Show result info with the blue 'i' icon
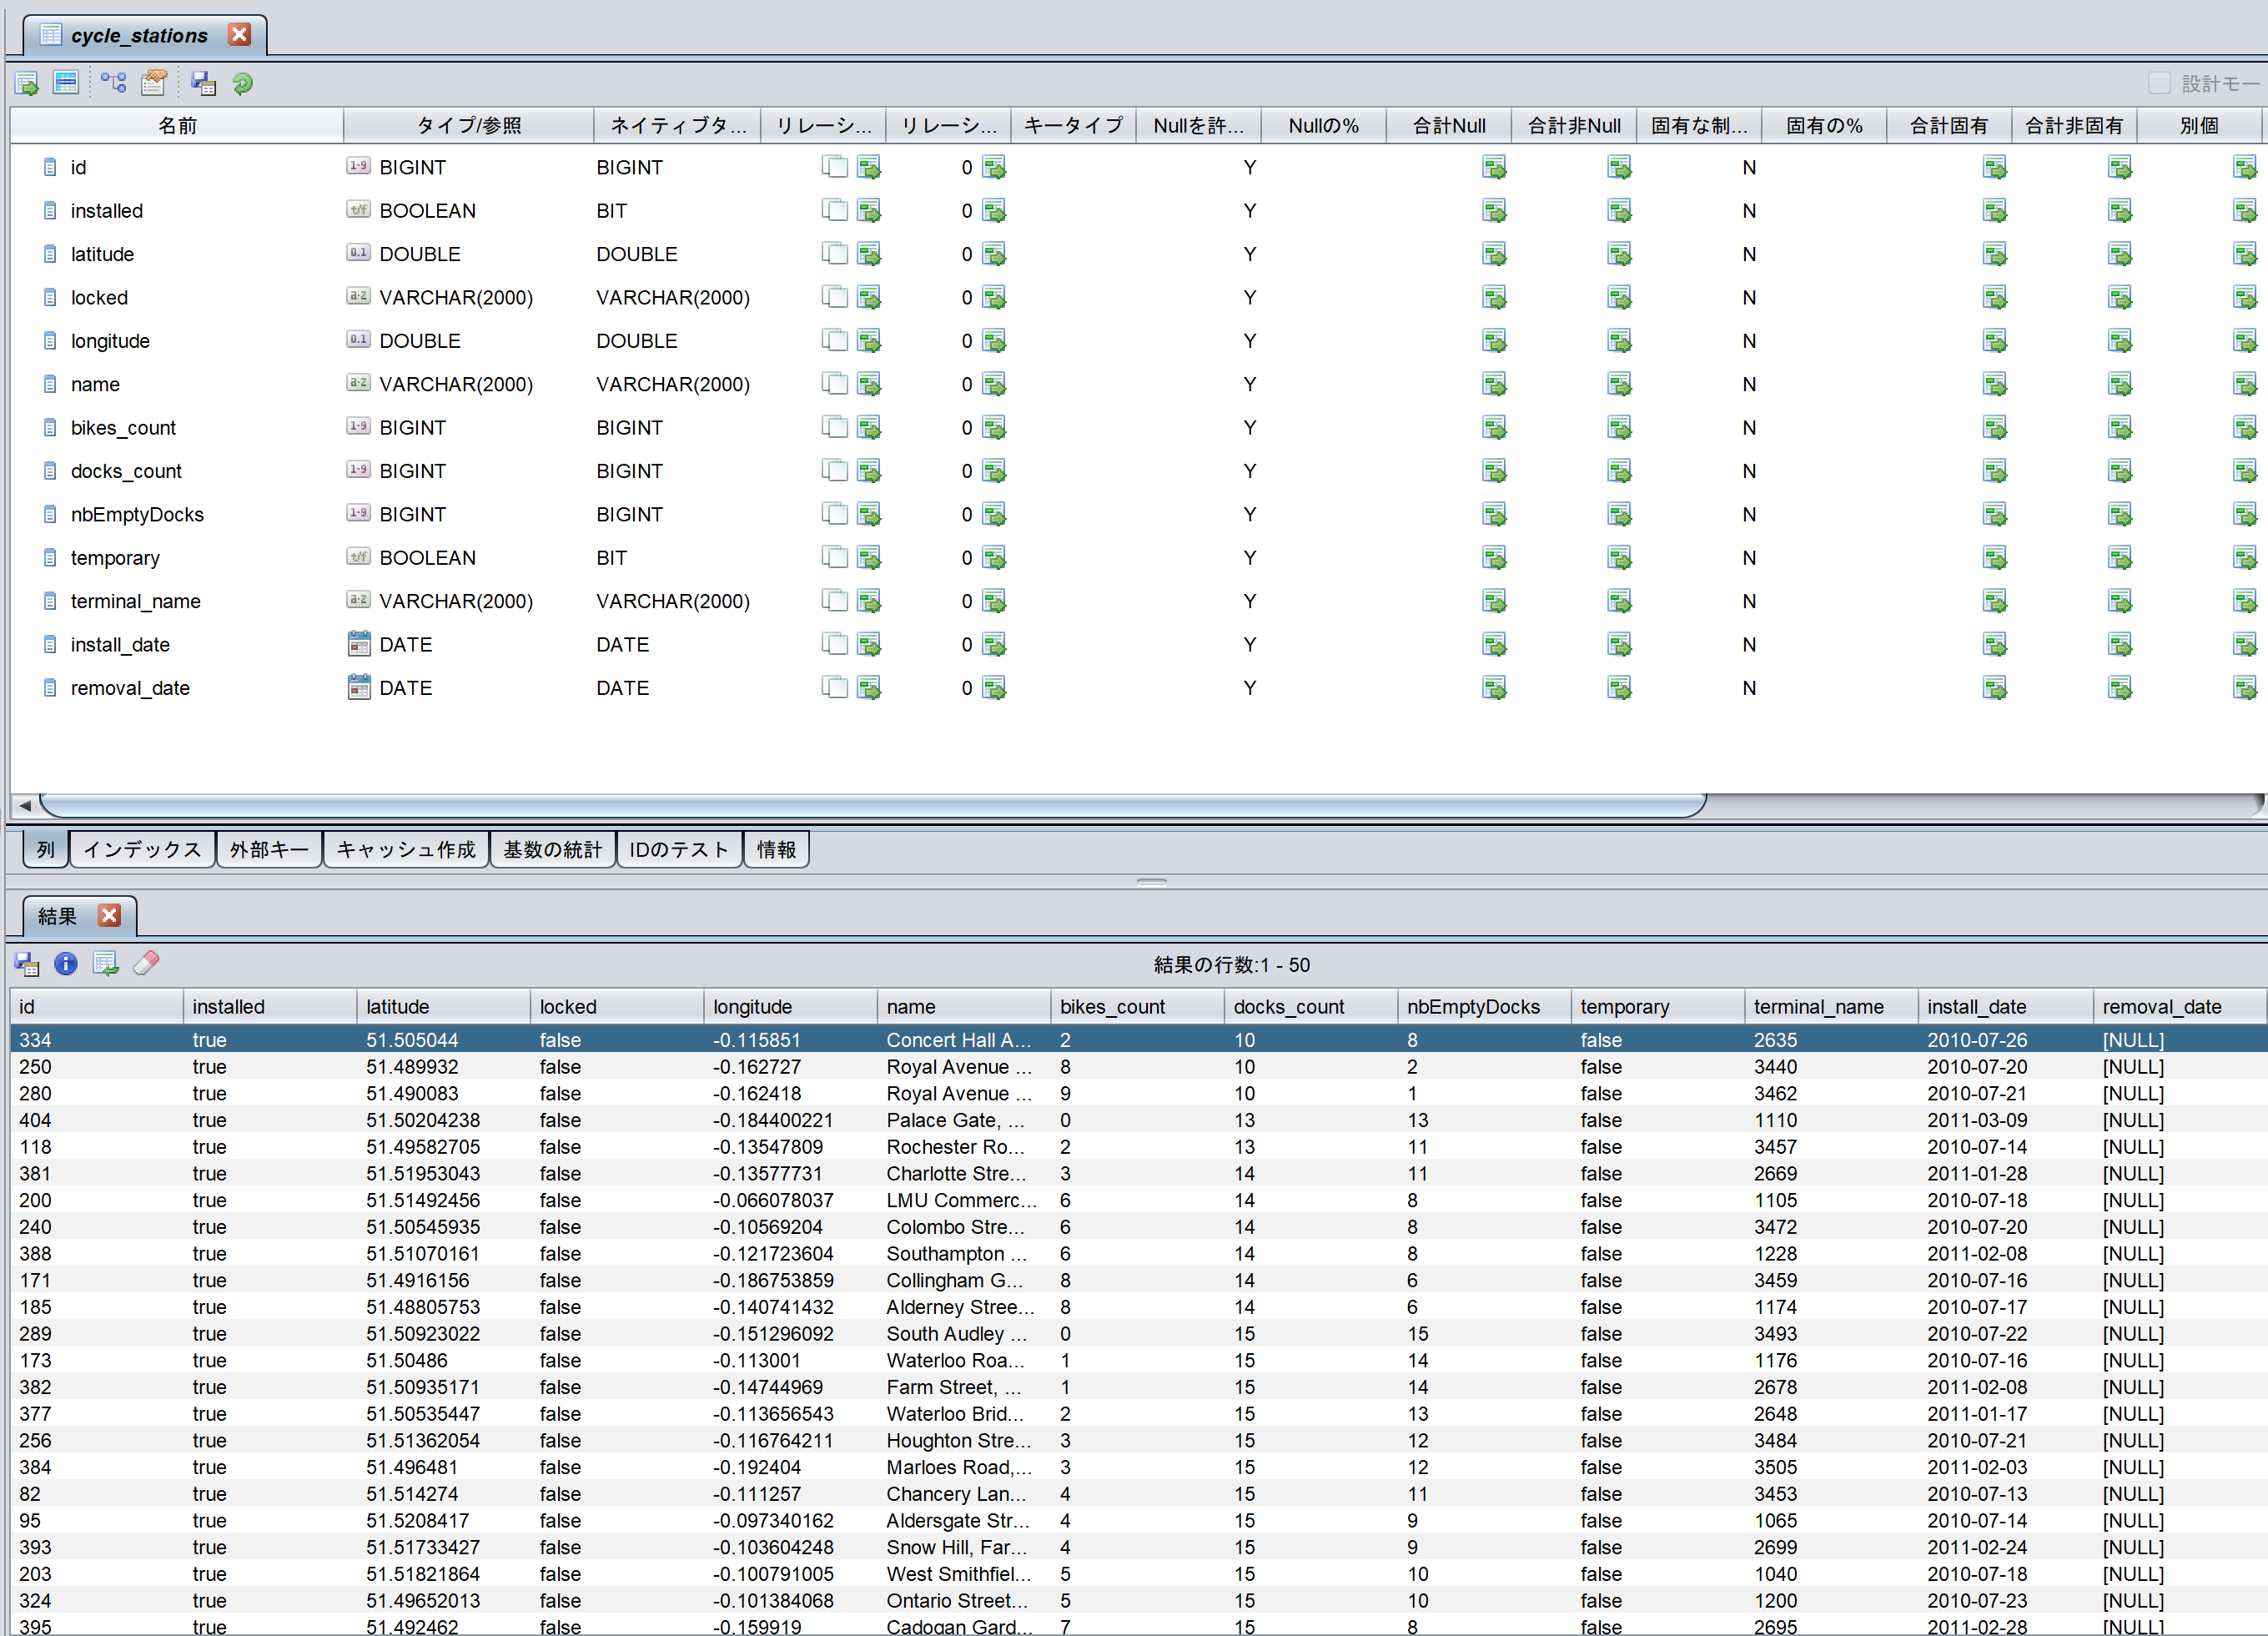Screen dimensions: 2268x1636 (66, 964)
